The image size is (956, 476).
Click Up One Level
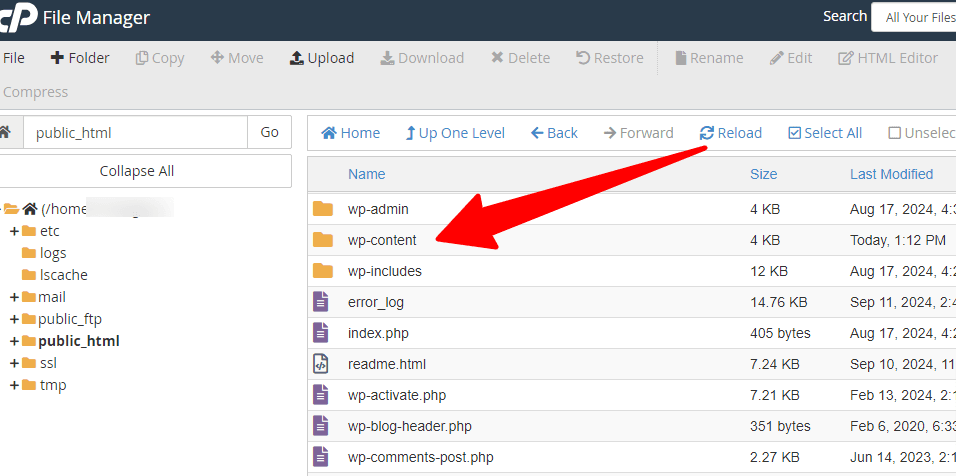455,133
